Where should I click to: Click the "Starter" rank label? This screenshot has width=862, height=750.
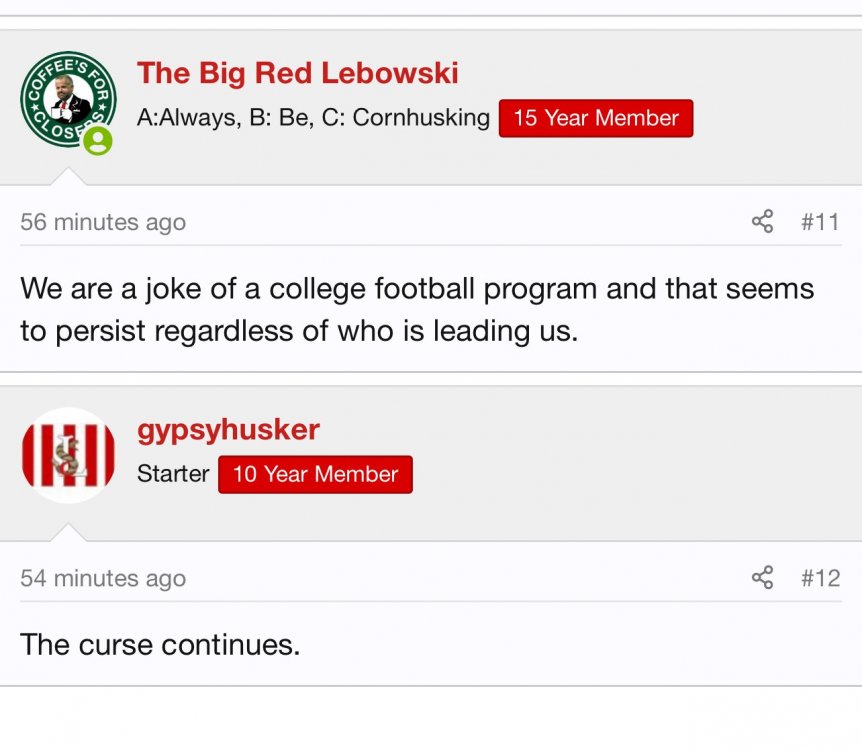tap(173, 474)
